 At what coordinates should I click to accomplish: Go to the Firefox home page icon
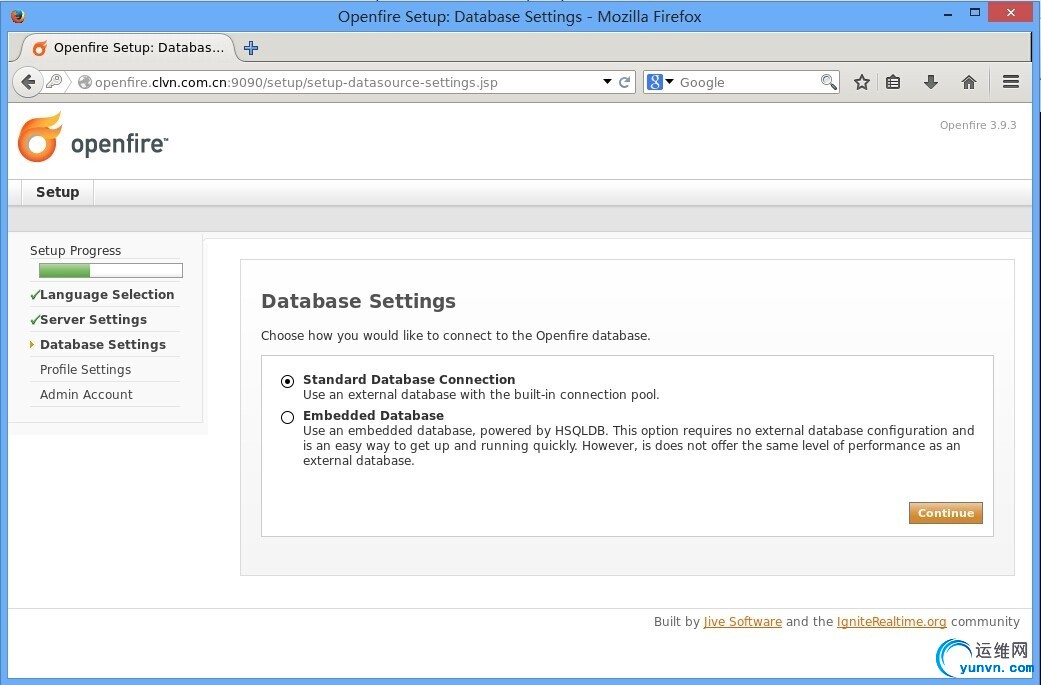969,82
